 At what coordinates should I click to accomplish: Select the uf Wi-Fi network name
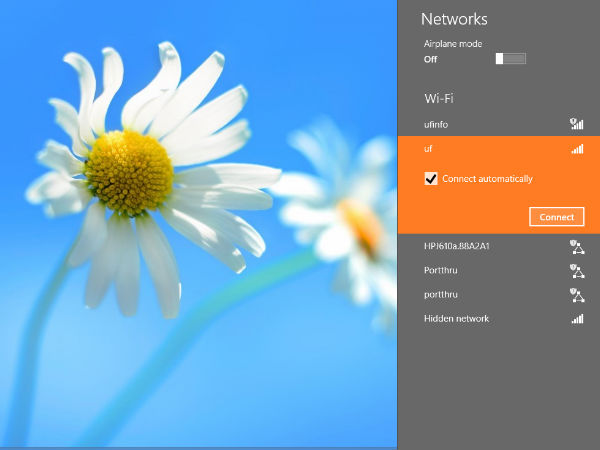(429, 149)
